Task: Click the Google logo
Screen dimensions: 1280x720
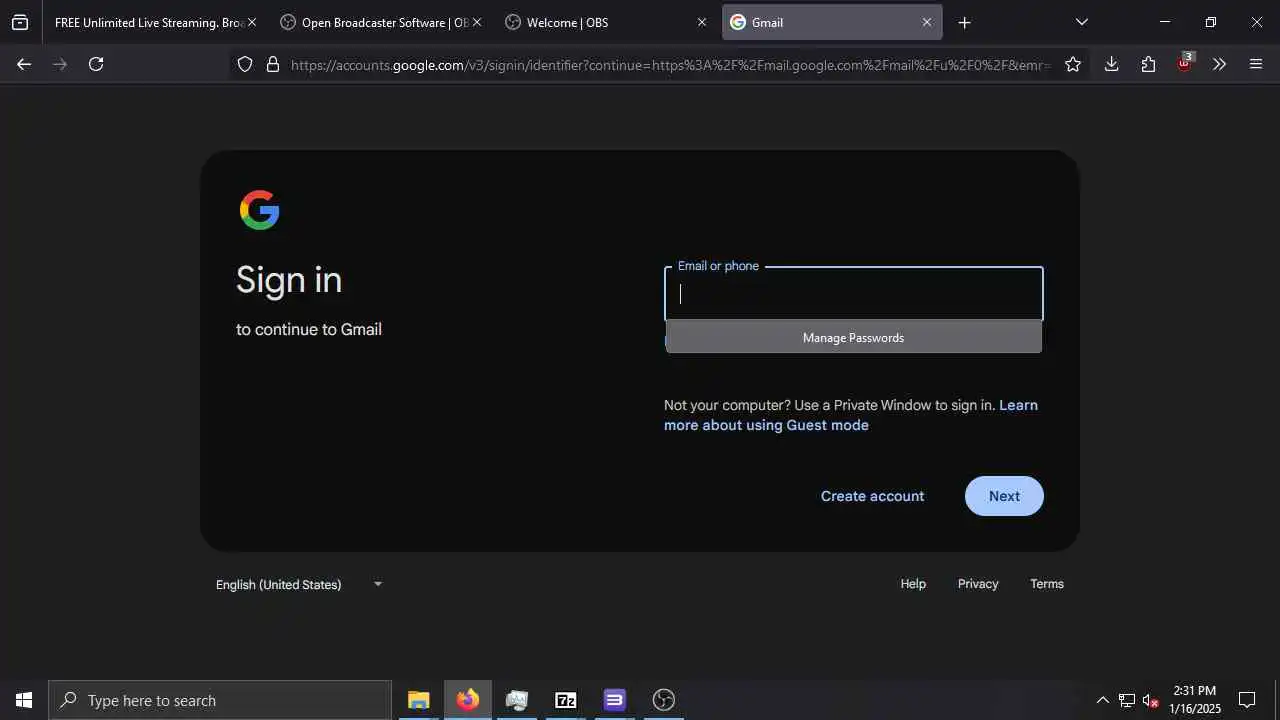Action: click(x=259, y=210)
